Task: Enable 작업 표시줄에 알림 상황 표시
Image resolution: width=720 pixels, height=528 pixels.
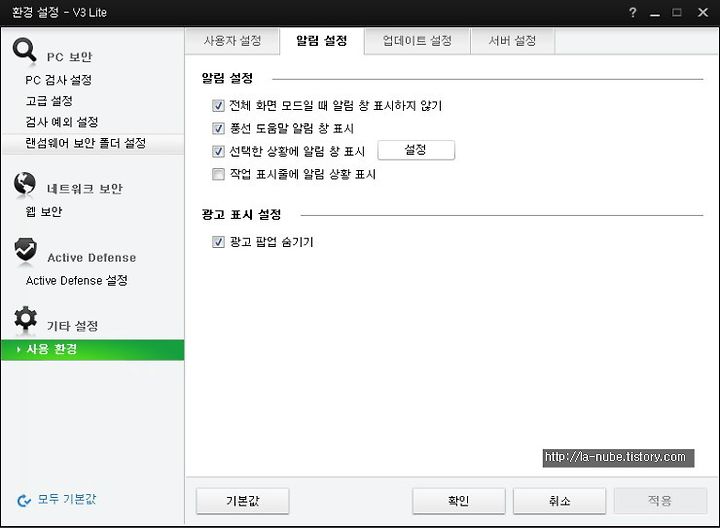Action: pyautogui.click(x=218, y=174)
